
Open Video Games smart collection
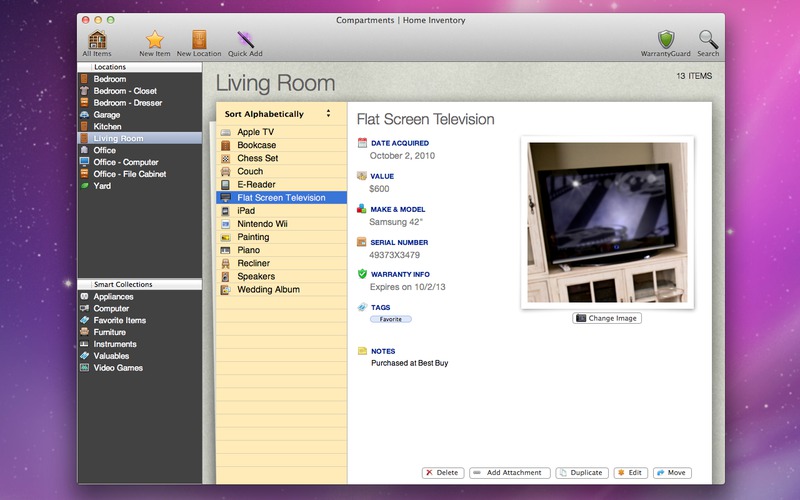click(x=139, y=368)
